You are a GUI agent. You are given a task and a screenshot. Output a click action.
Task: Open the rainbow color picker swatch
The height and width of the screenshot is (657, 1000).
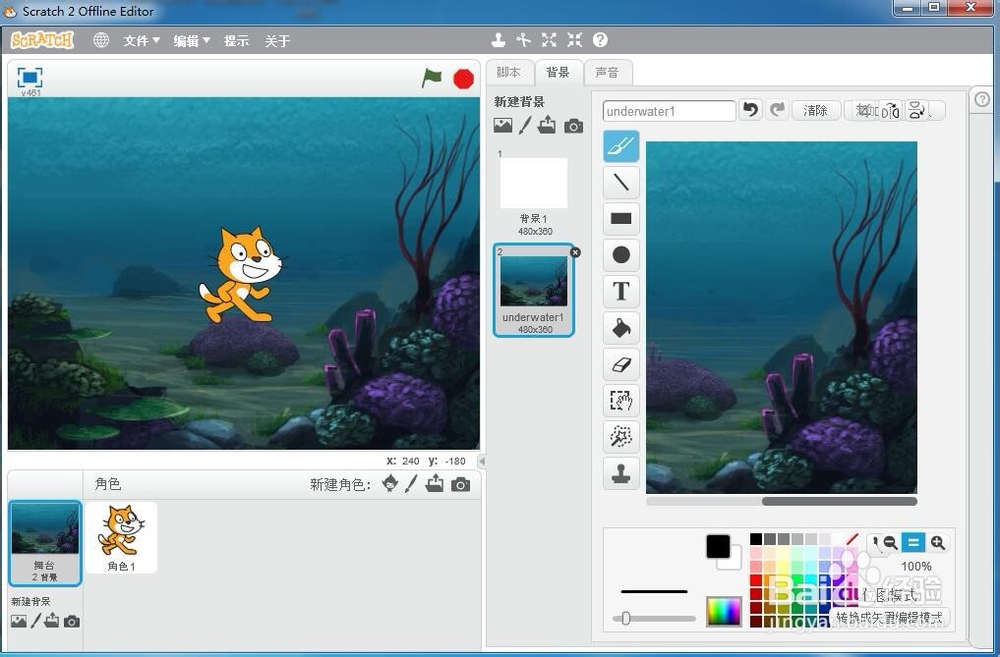[724, 612]
